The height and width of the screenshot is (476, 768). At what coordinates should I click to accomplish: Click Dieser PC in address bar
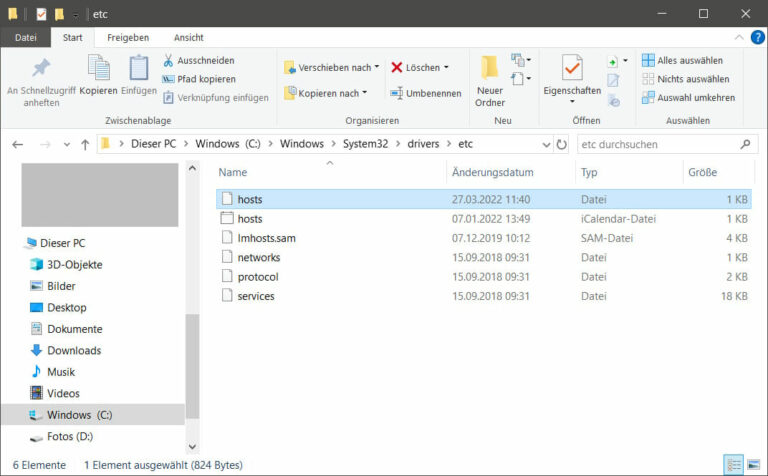coord(153,144)
